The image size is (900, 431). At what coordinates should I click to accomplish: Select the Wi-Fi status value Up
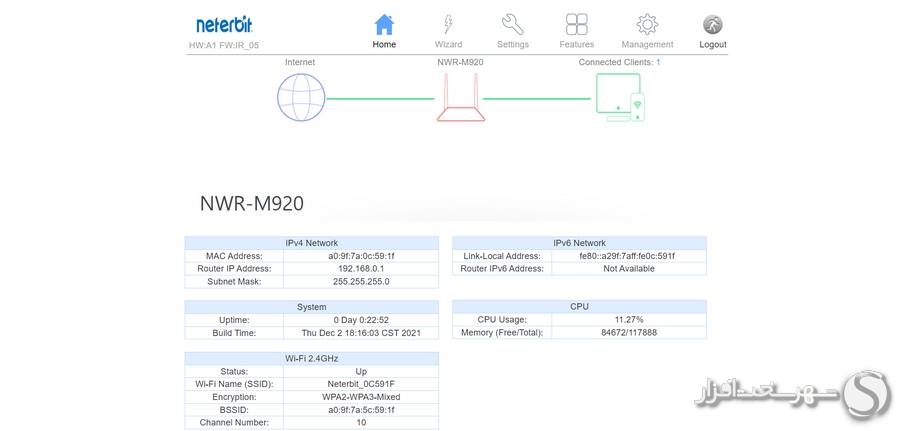(x=361, y=371)
